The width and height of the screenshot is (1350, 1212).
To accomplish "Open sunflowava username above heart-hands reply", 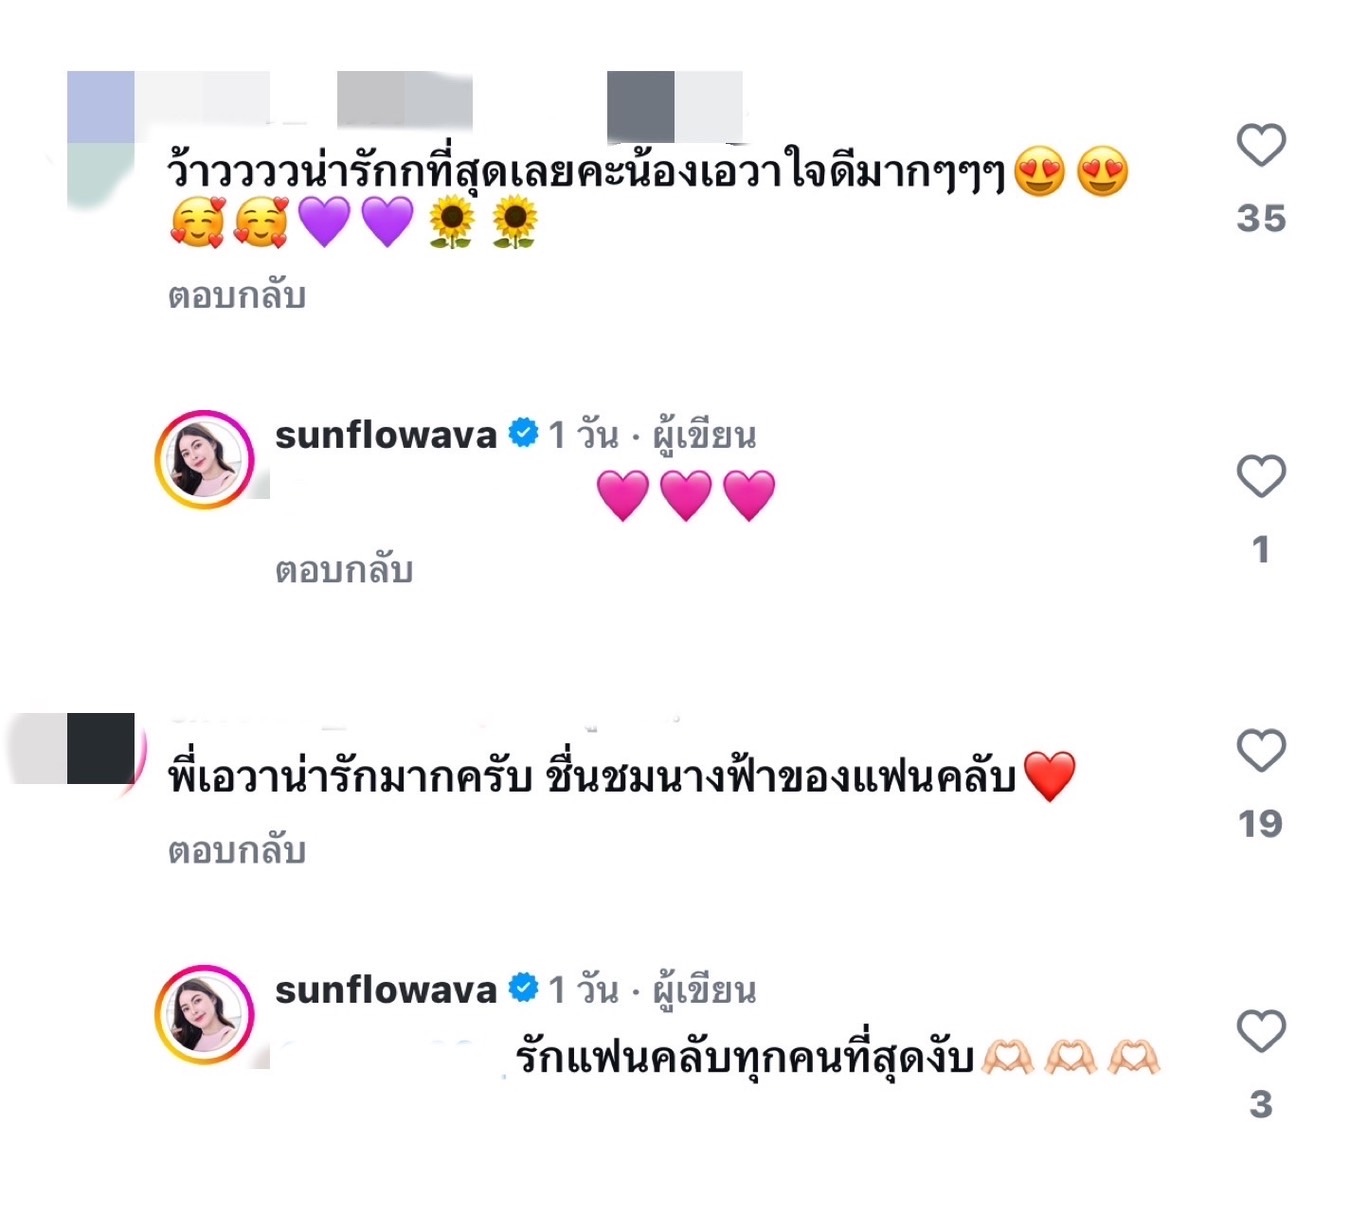I will pos(386,990).
